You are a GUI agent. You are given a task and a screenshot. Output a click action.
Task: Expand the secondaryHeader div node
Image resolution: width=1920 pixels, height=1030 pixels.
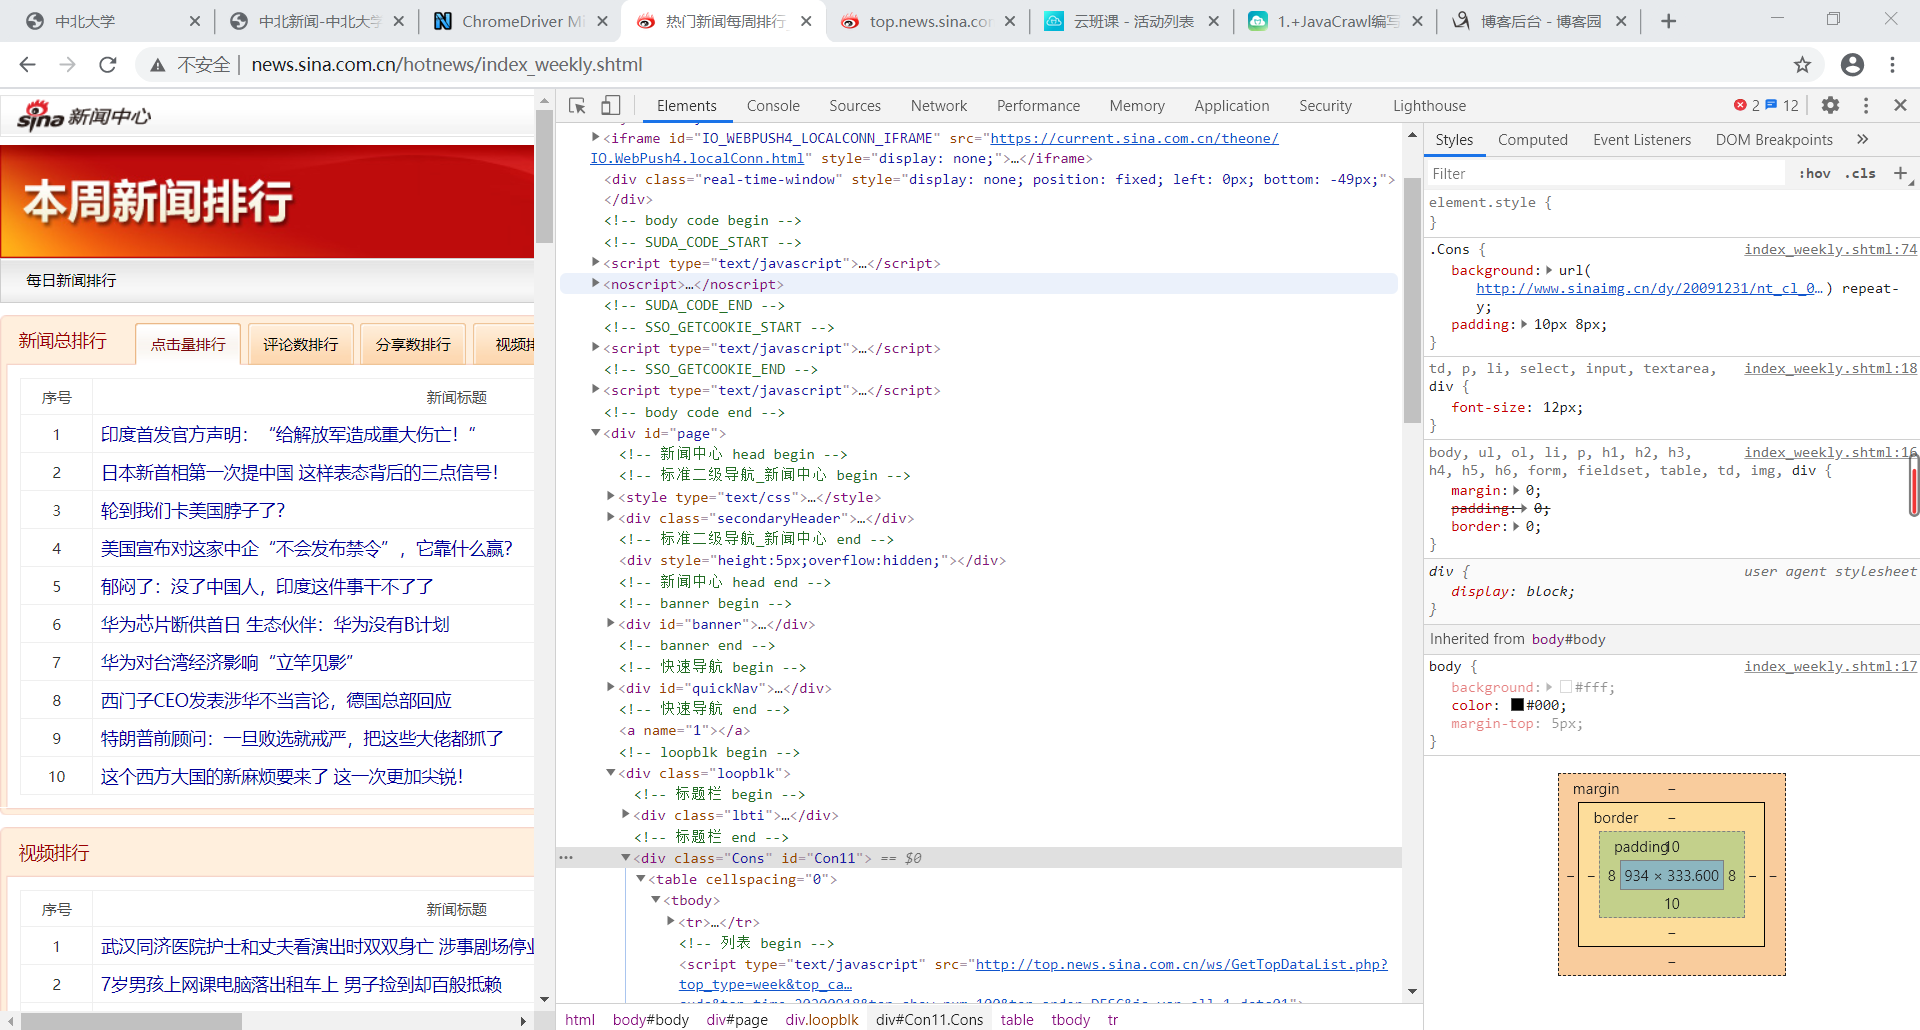[x=611, y=518]
